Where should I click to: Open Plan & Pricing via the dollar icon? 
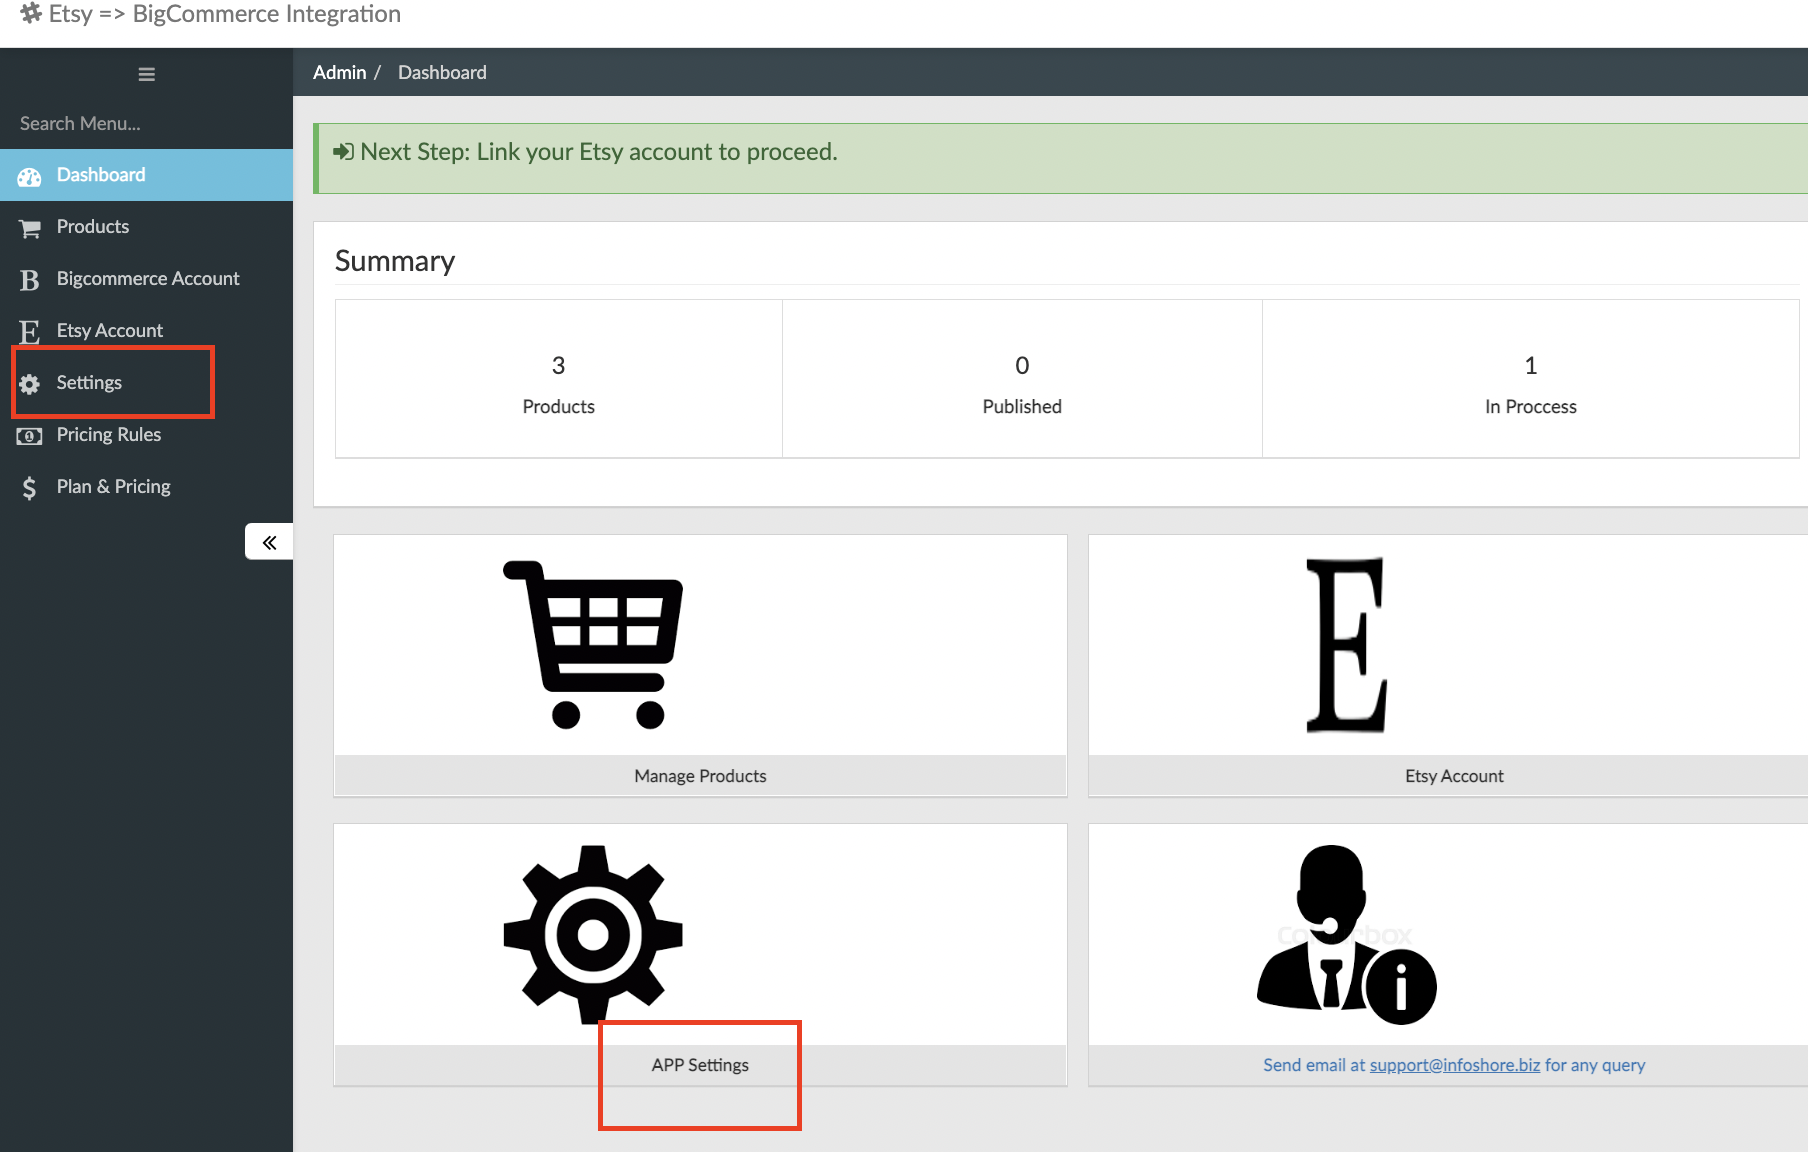[x=29, y=487]
